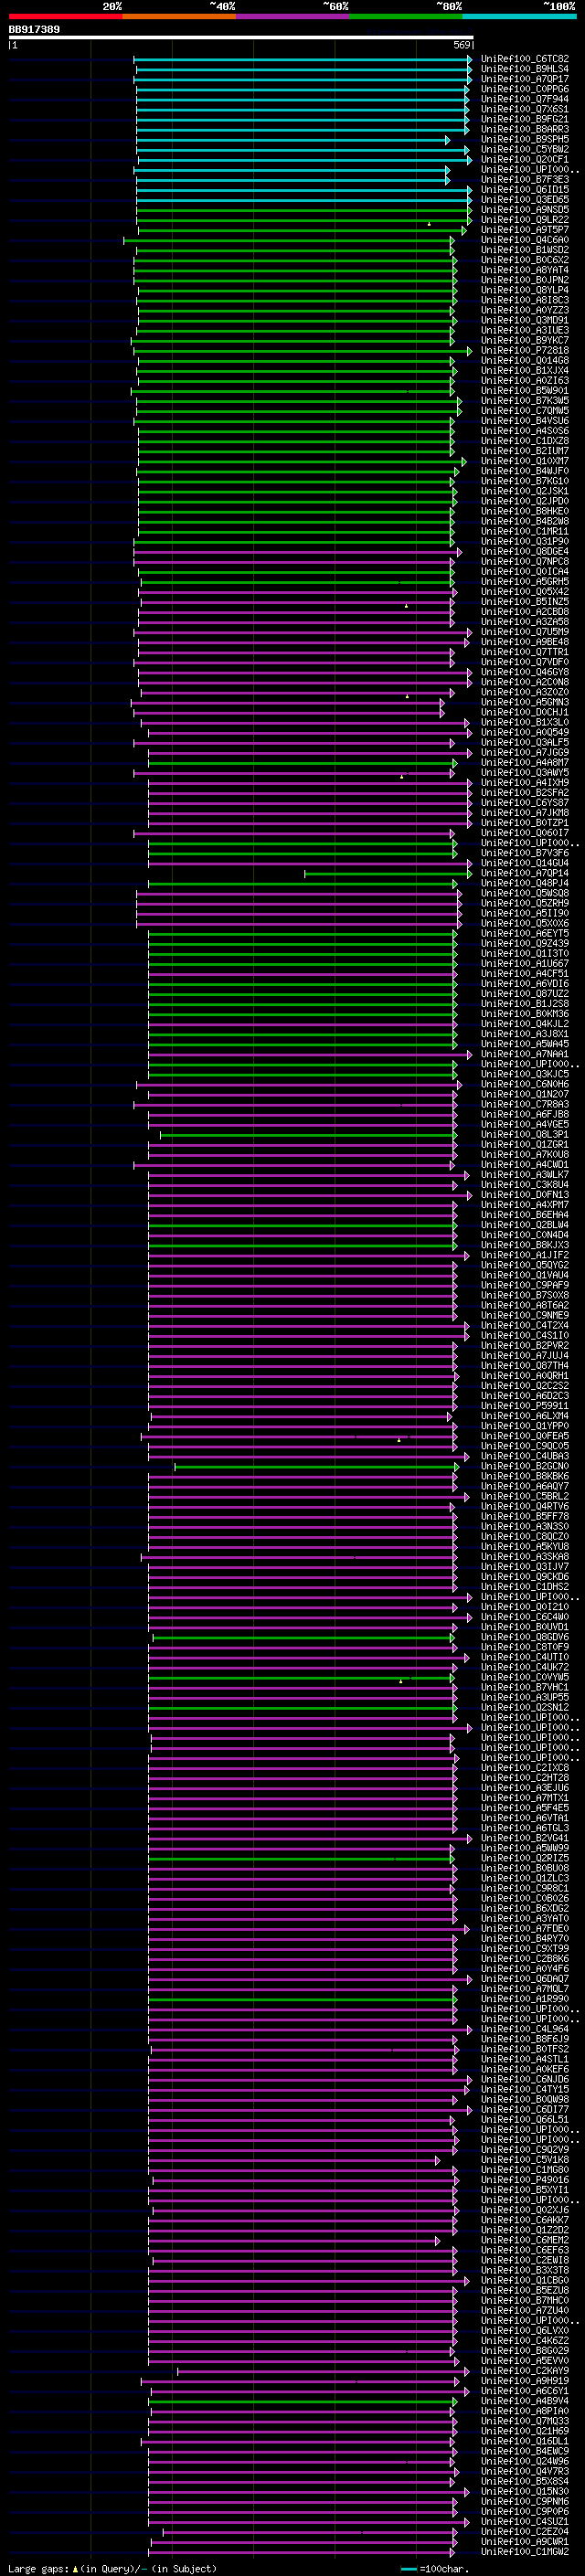Select hit label UniRef100_Q15N30

[525, 2491]
